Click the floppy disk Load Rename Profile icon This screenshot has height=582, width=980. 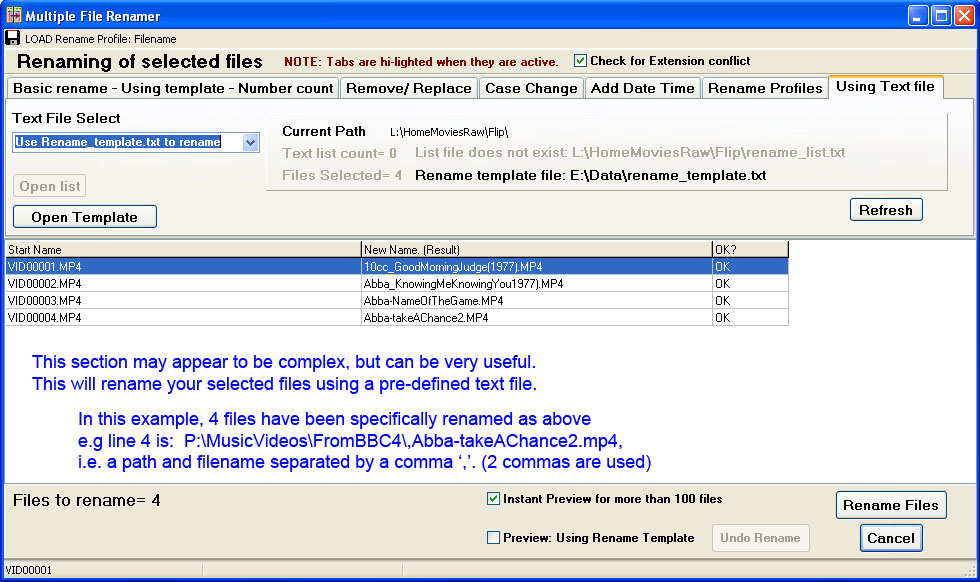[x=12, y=38]
